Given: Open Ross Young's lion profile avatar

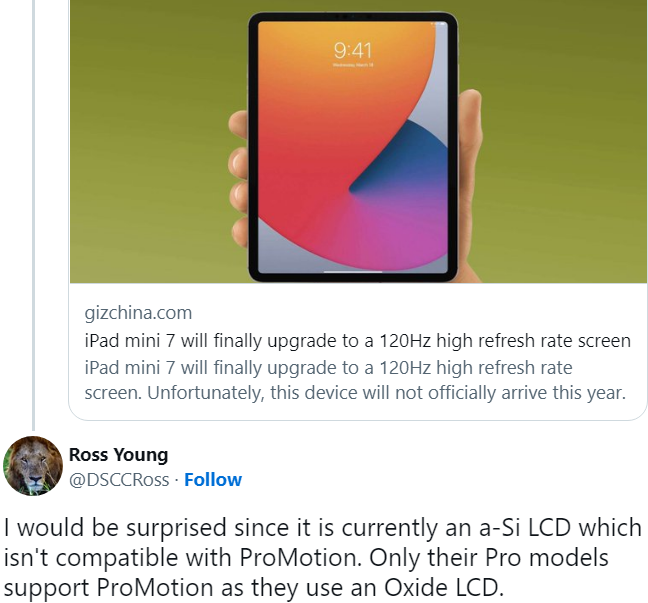Looking at the screenshot, I should click(34, 468).
